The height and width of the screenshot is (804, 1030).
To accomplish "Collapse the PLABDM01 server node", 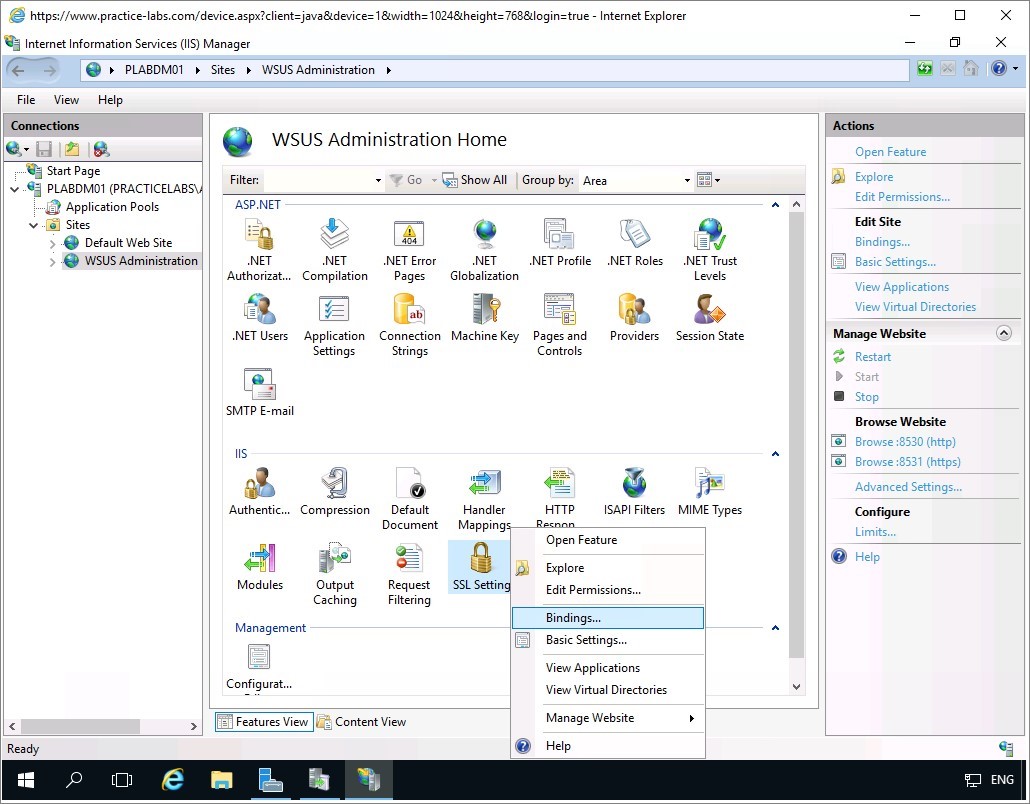I will [14, 189].
